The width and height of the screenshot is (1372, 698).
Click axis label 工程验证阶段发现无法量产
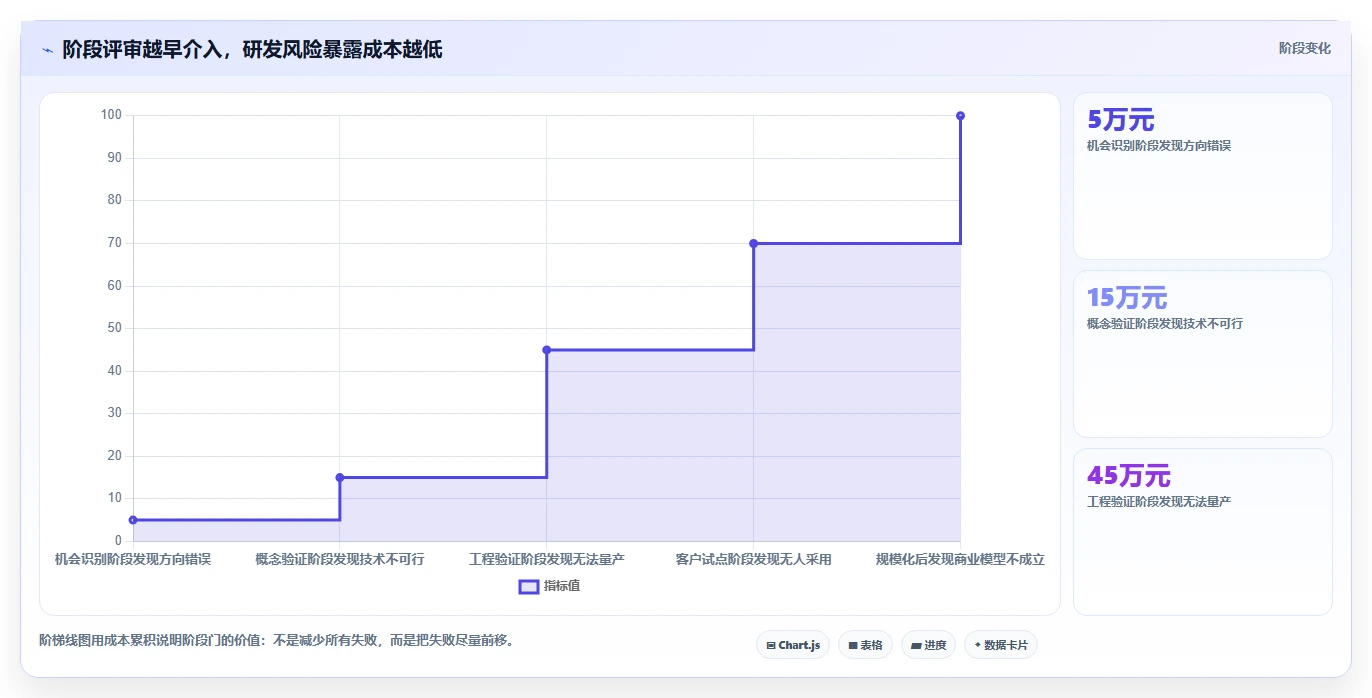(x=547, y=559)
